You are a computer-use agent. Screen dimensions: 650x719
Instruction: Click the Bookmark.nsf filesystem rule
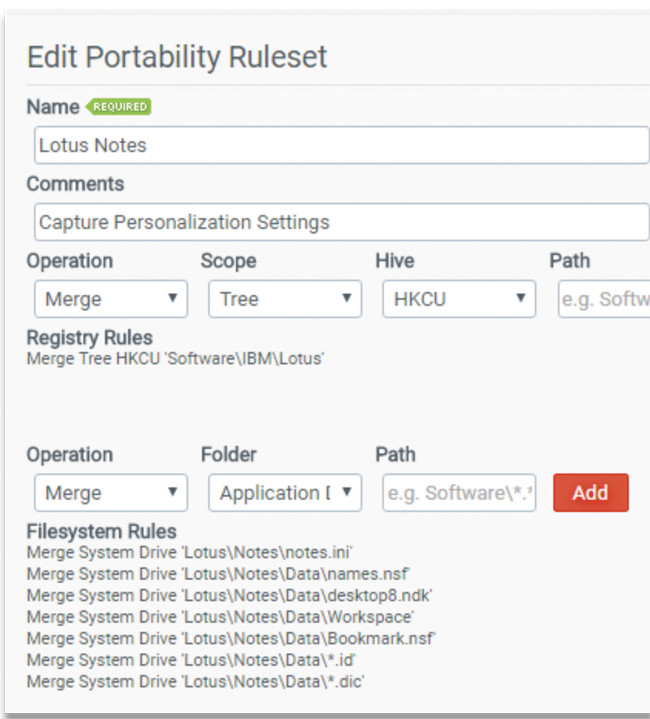tap(230, 638)
